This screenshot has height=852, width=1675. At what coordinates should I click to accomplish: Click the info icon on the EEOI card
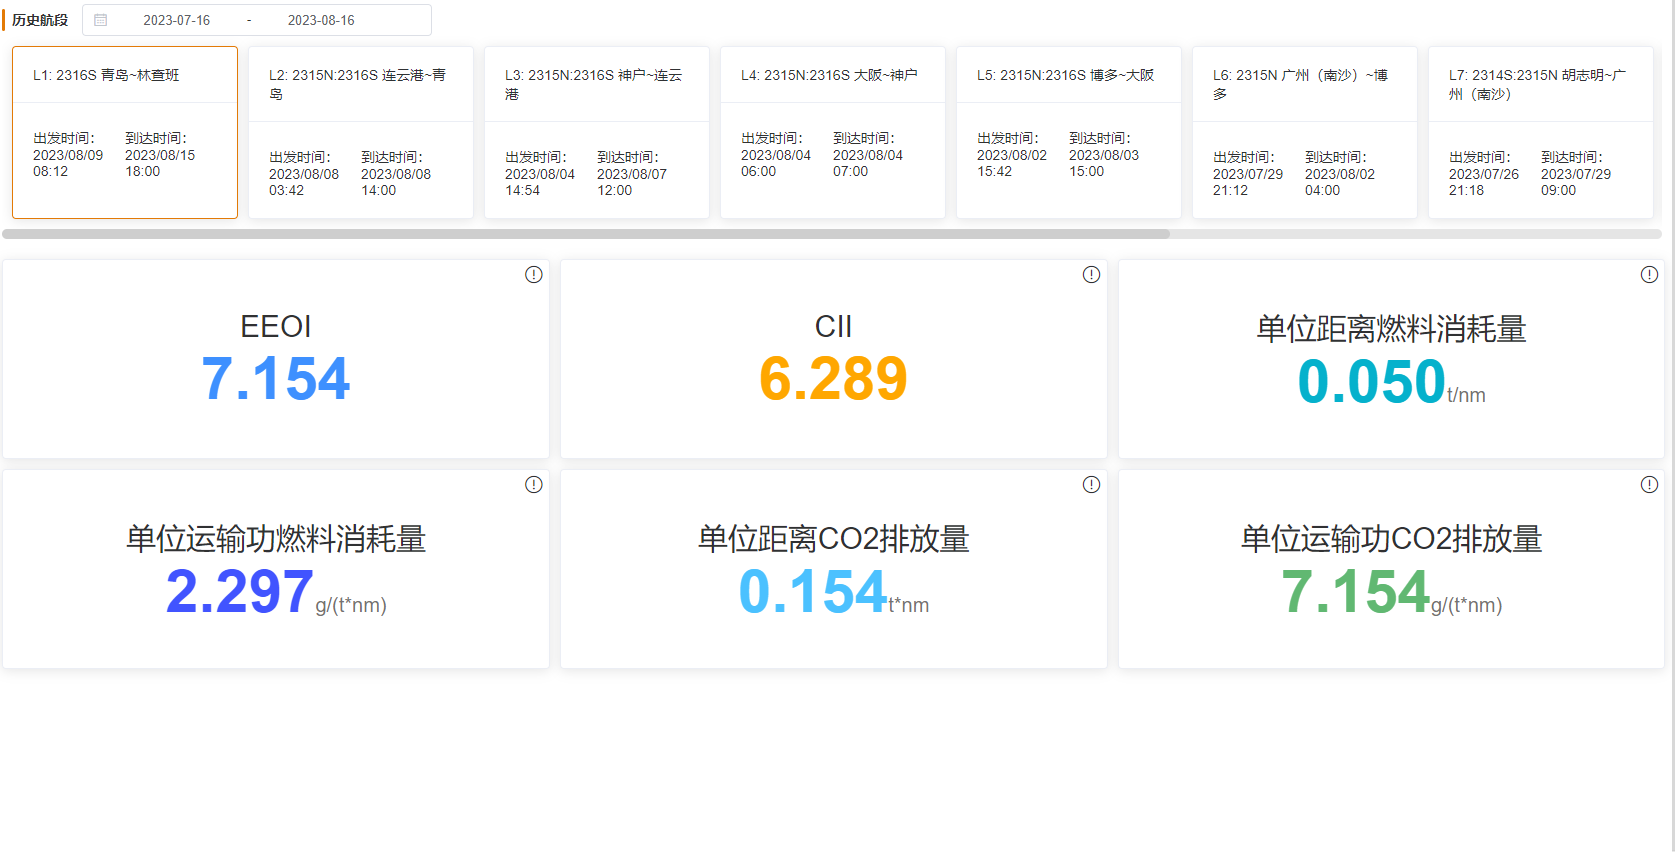pos(534,275)
